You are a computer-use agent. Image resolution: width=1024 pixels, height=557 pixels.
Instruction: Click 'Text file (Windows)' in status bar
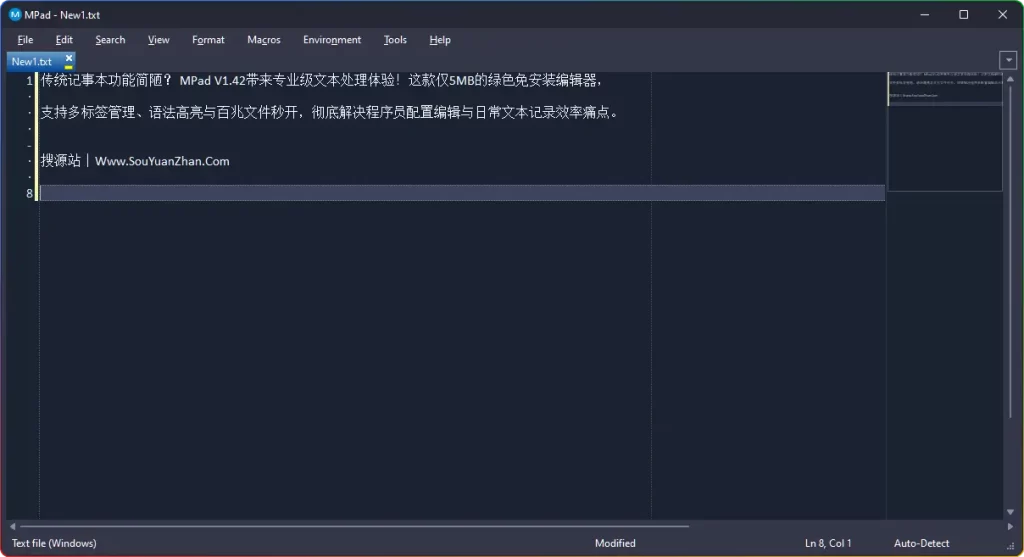tap(54, 543)
